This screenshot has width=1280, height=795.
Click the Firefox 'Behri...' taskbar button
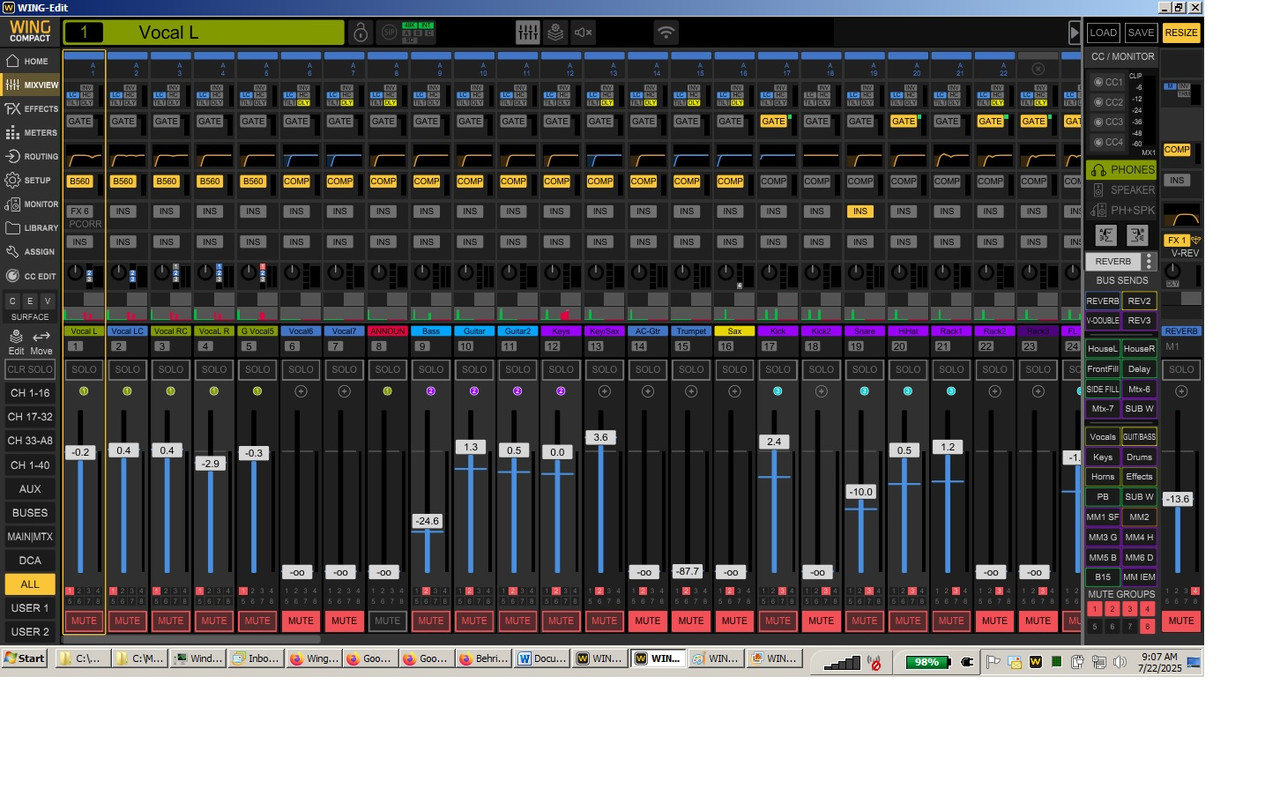pyautogui.click(x=484, y=659)
